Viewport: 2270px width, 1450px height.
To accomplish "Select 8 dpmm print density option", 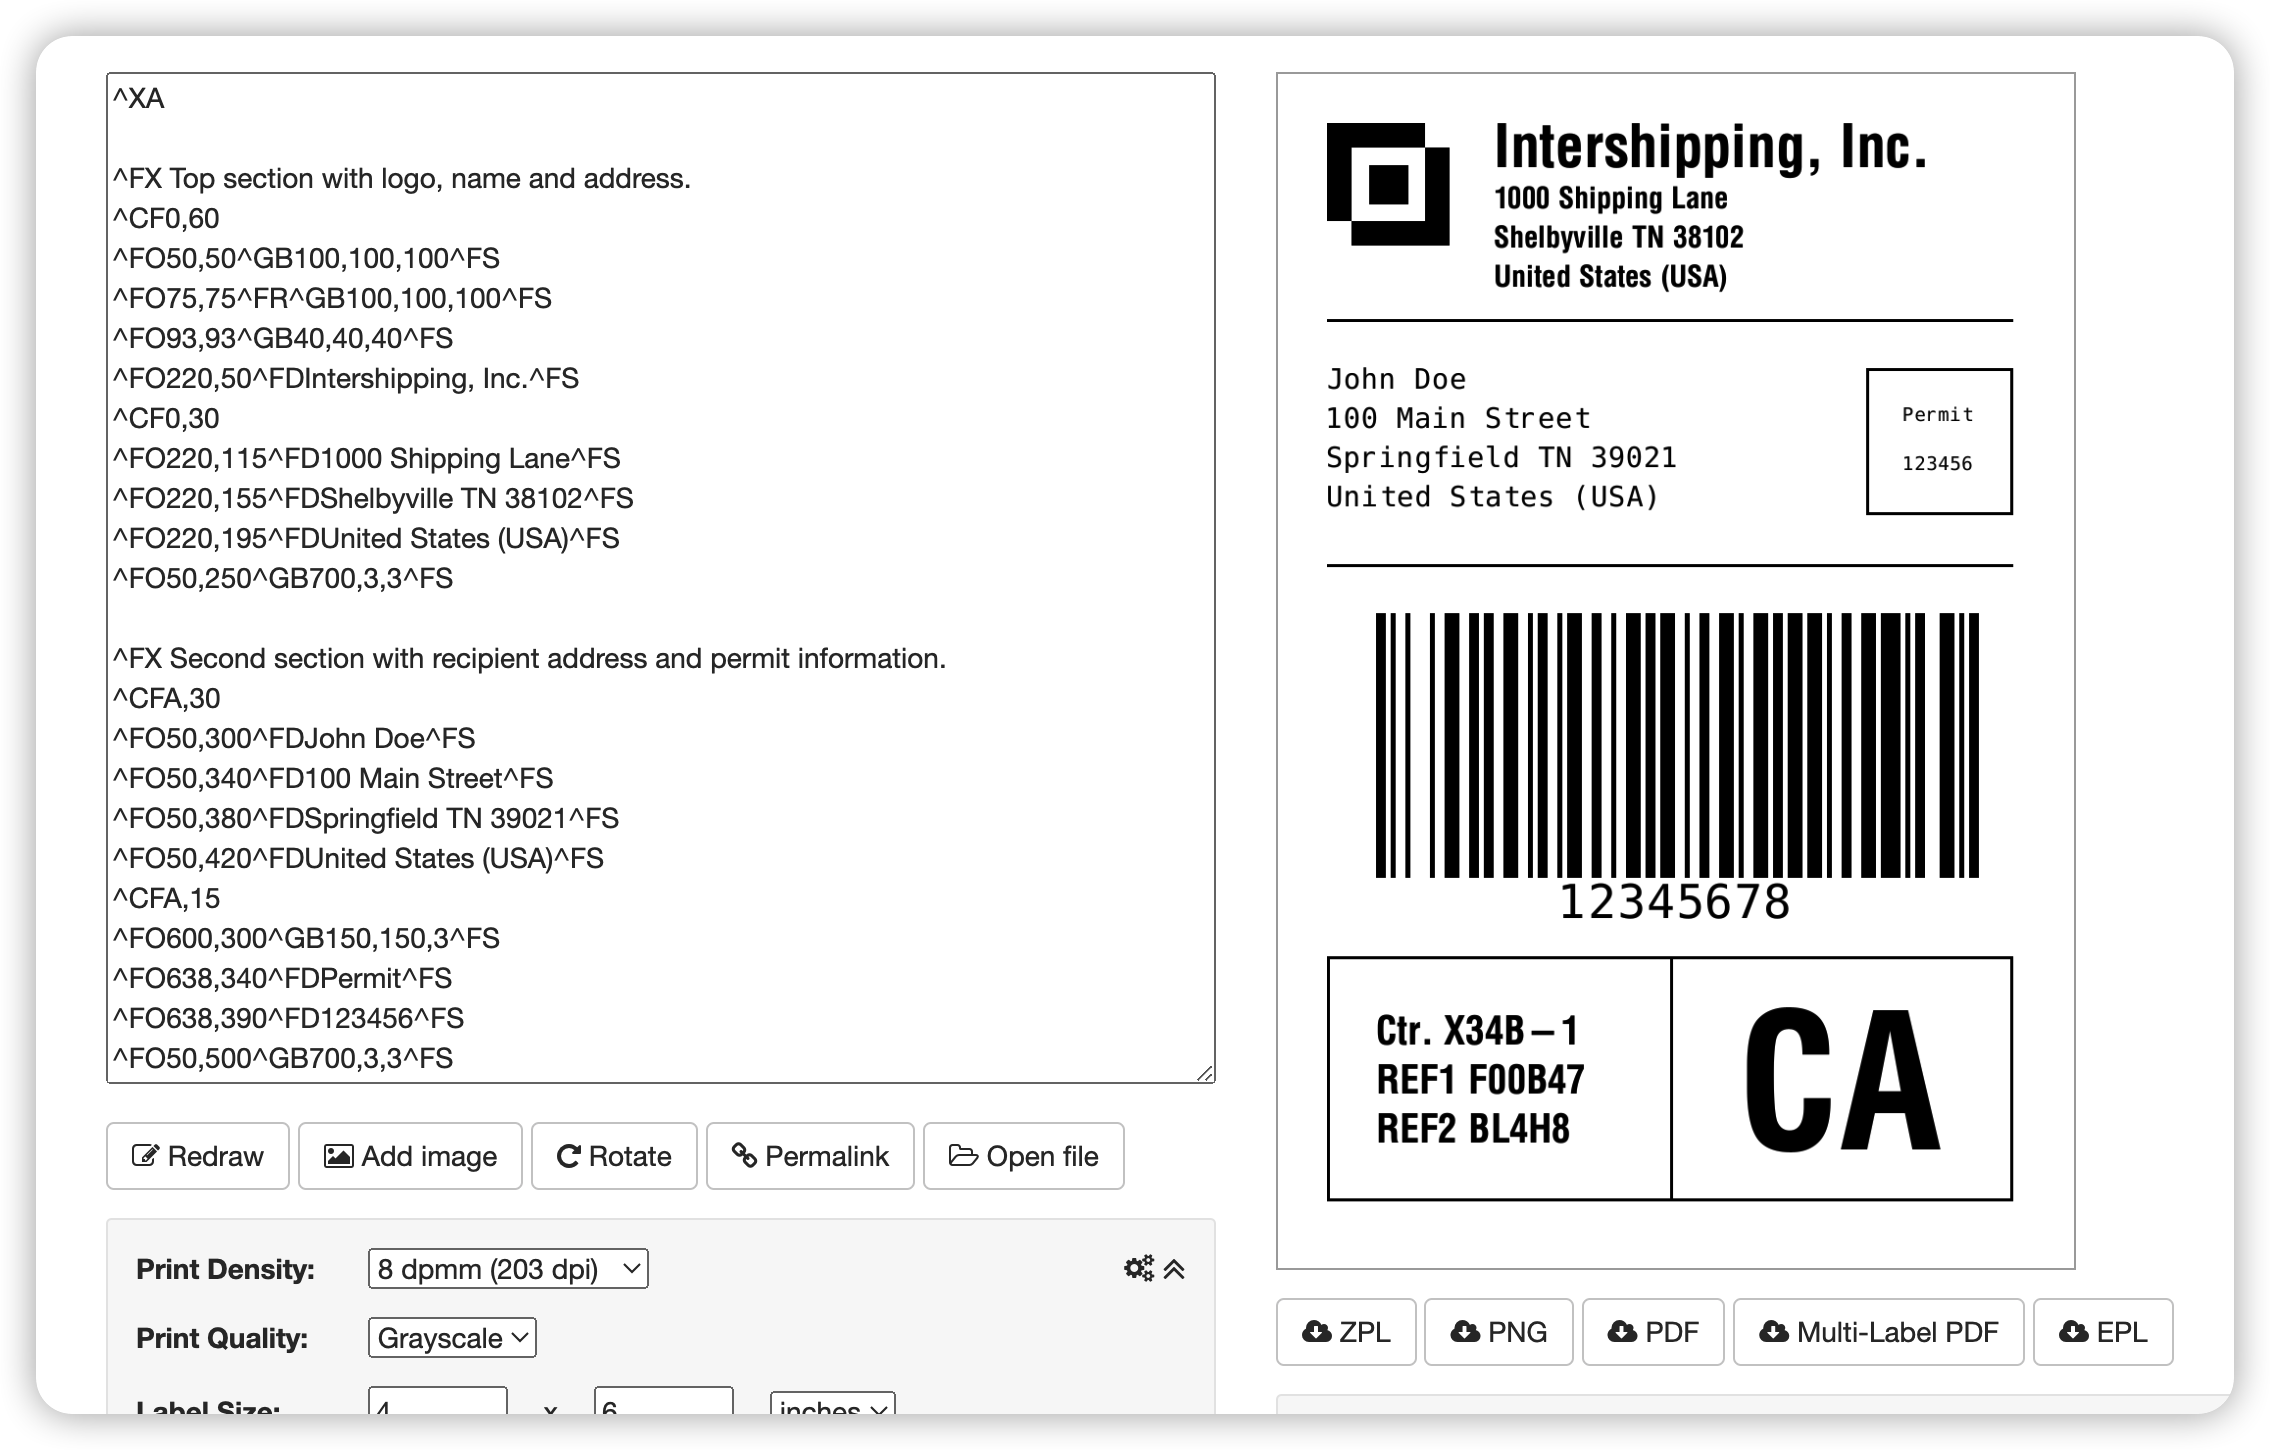I will [503, 1271].
